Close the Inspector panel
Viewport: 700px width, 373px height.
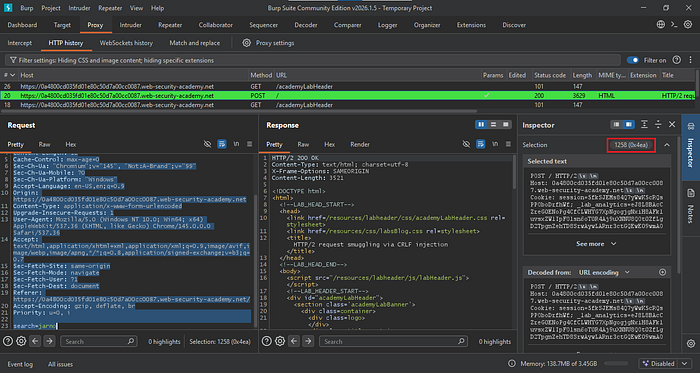coord(672,125)
